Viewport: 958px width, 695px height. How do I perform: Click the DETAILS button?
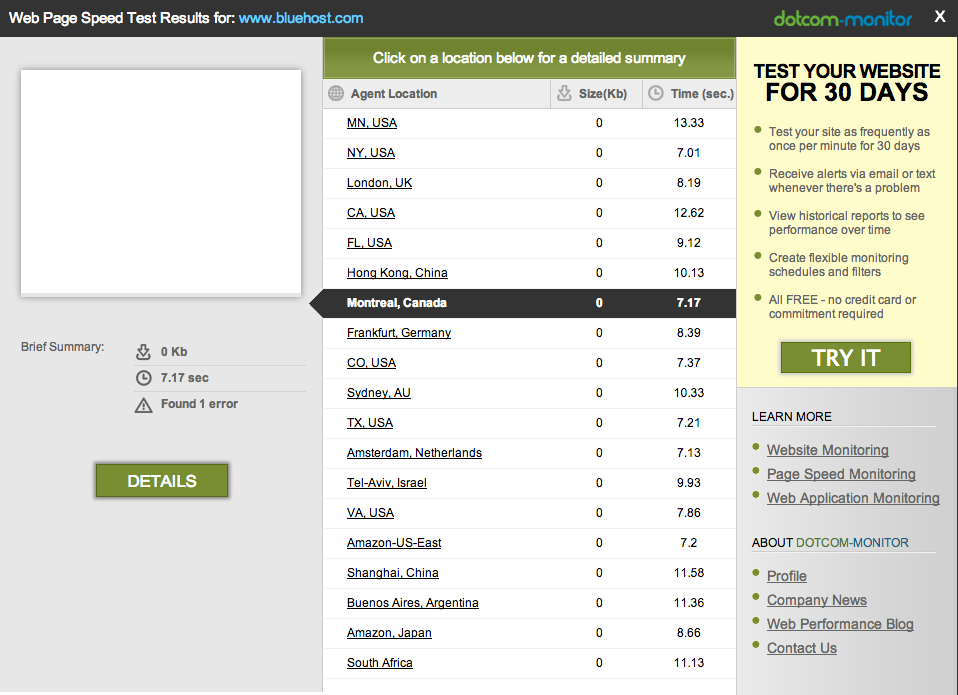162,481
